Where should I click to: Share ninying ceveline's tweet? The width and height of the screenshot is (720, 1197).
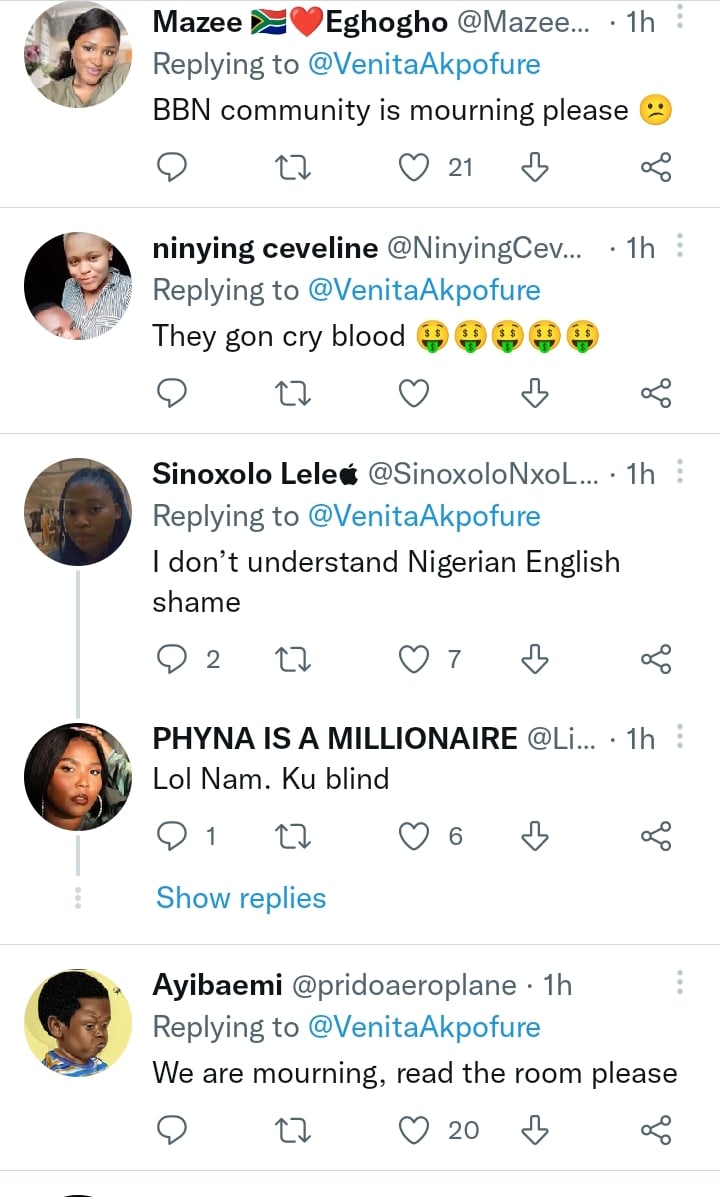coord(655,395)
